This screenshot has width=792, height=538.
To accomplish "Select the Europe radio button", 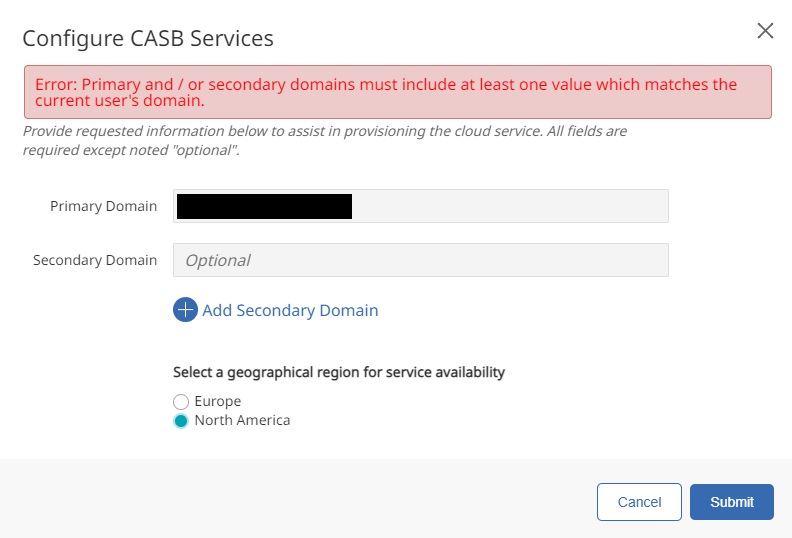I will [x=181, y=401].
